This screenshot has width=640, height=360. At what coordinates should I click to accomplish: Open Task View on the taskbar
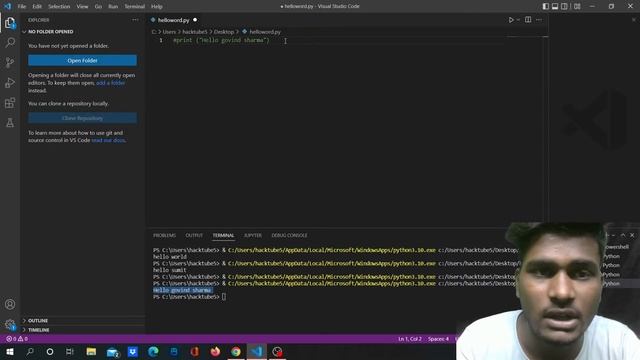pyautogui.click(x=70, y=352)
